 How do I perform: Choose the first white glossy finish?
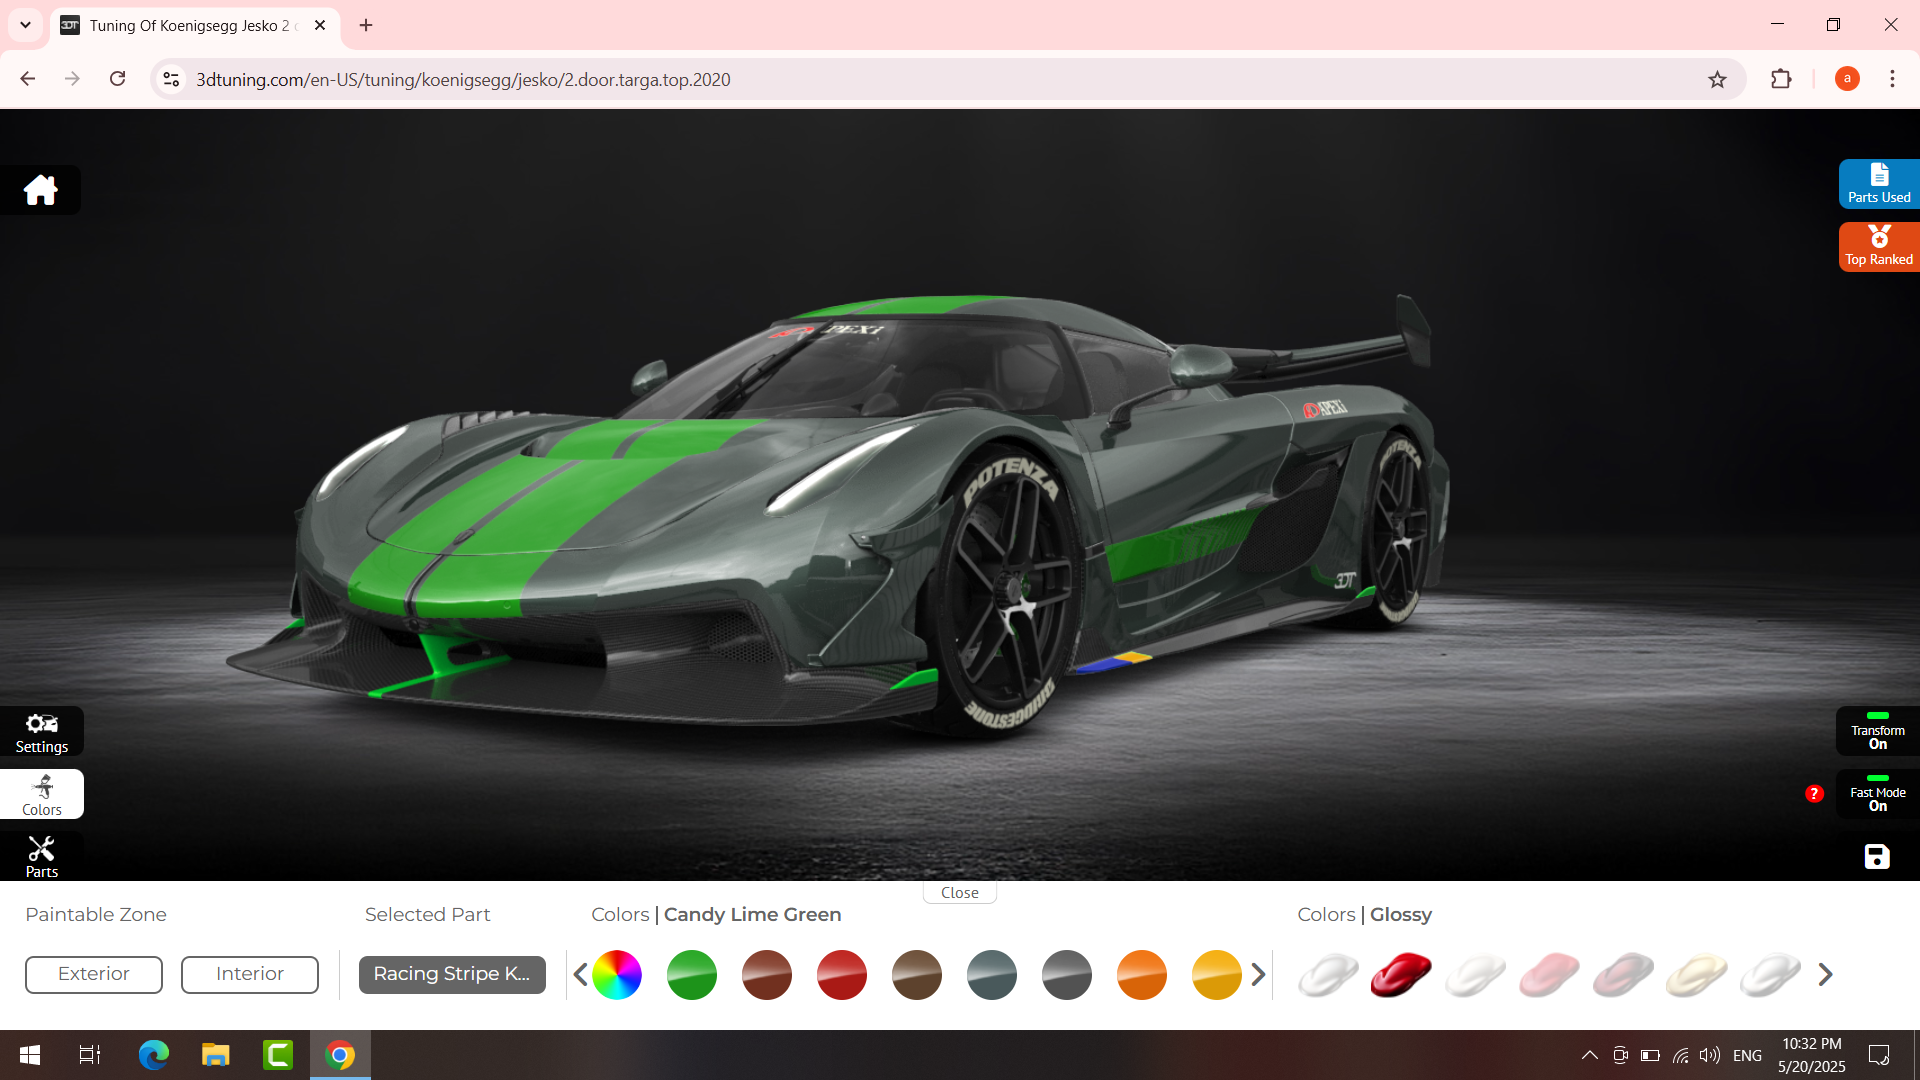1328,975
